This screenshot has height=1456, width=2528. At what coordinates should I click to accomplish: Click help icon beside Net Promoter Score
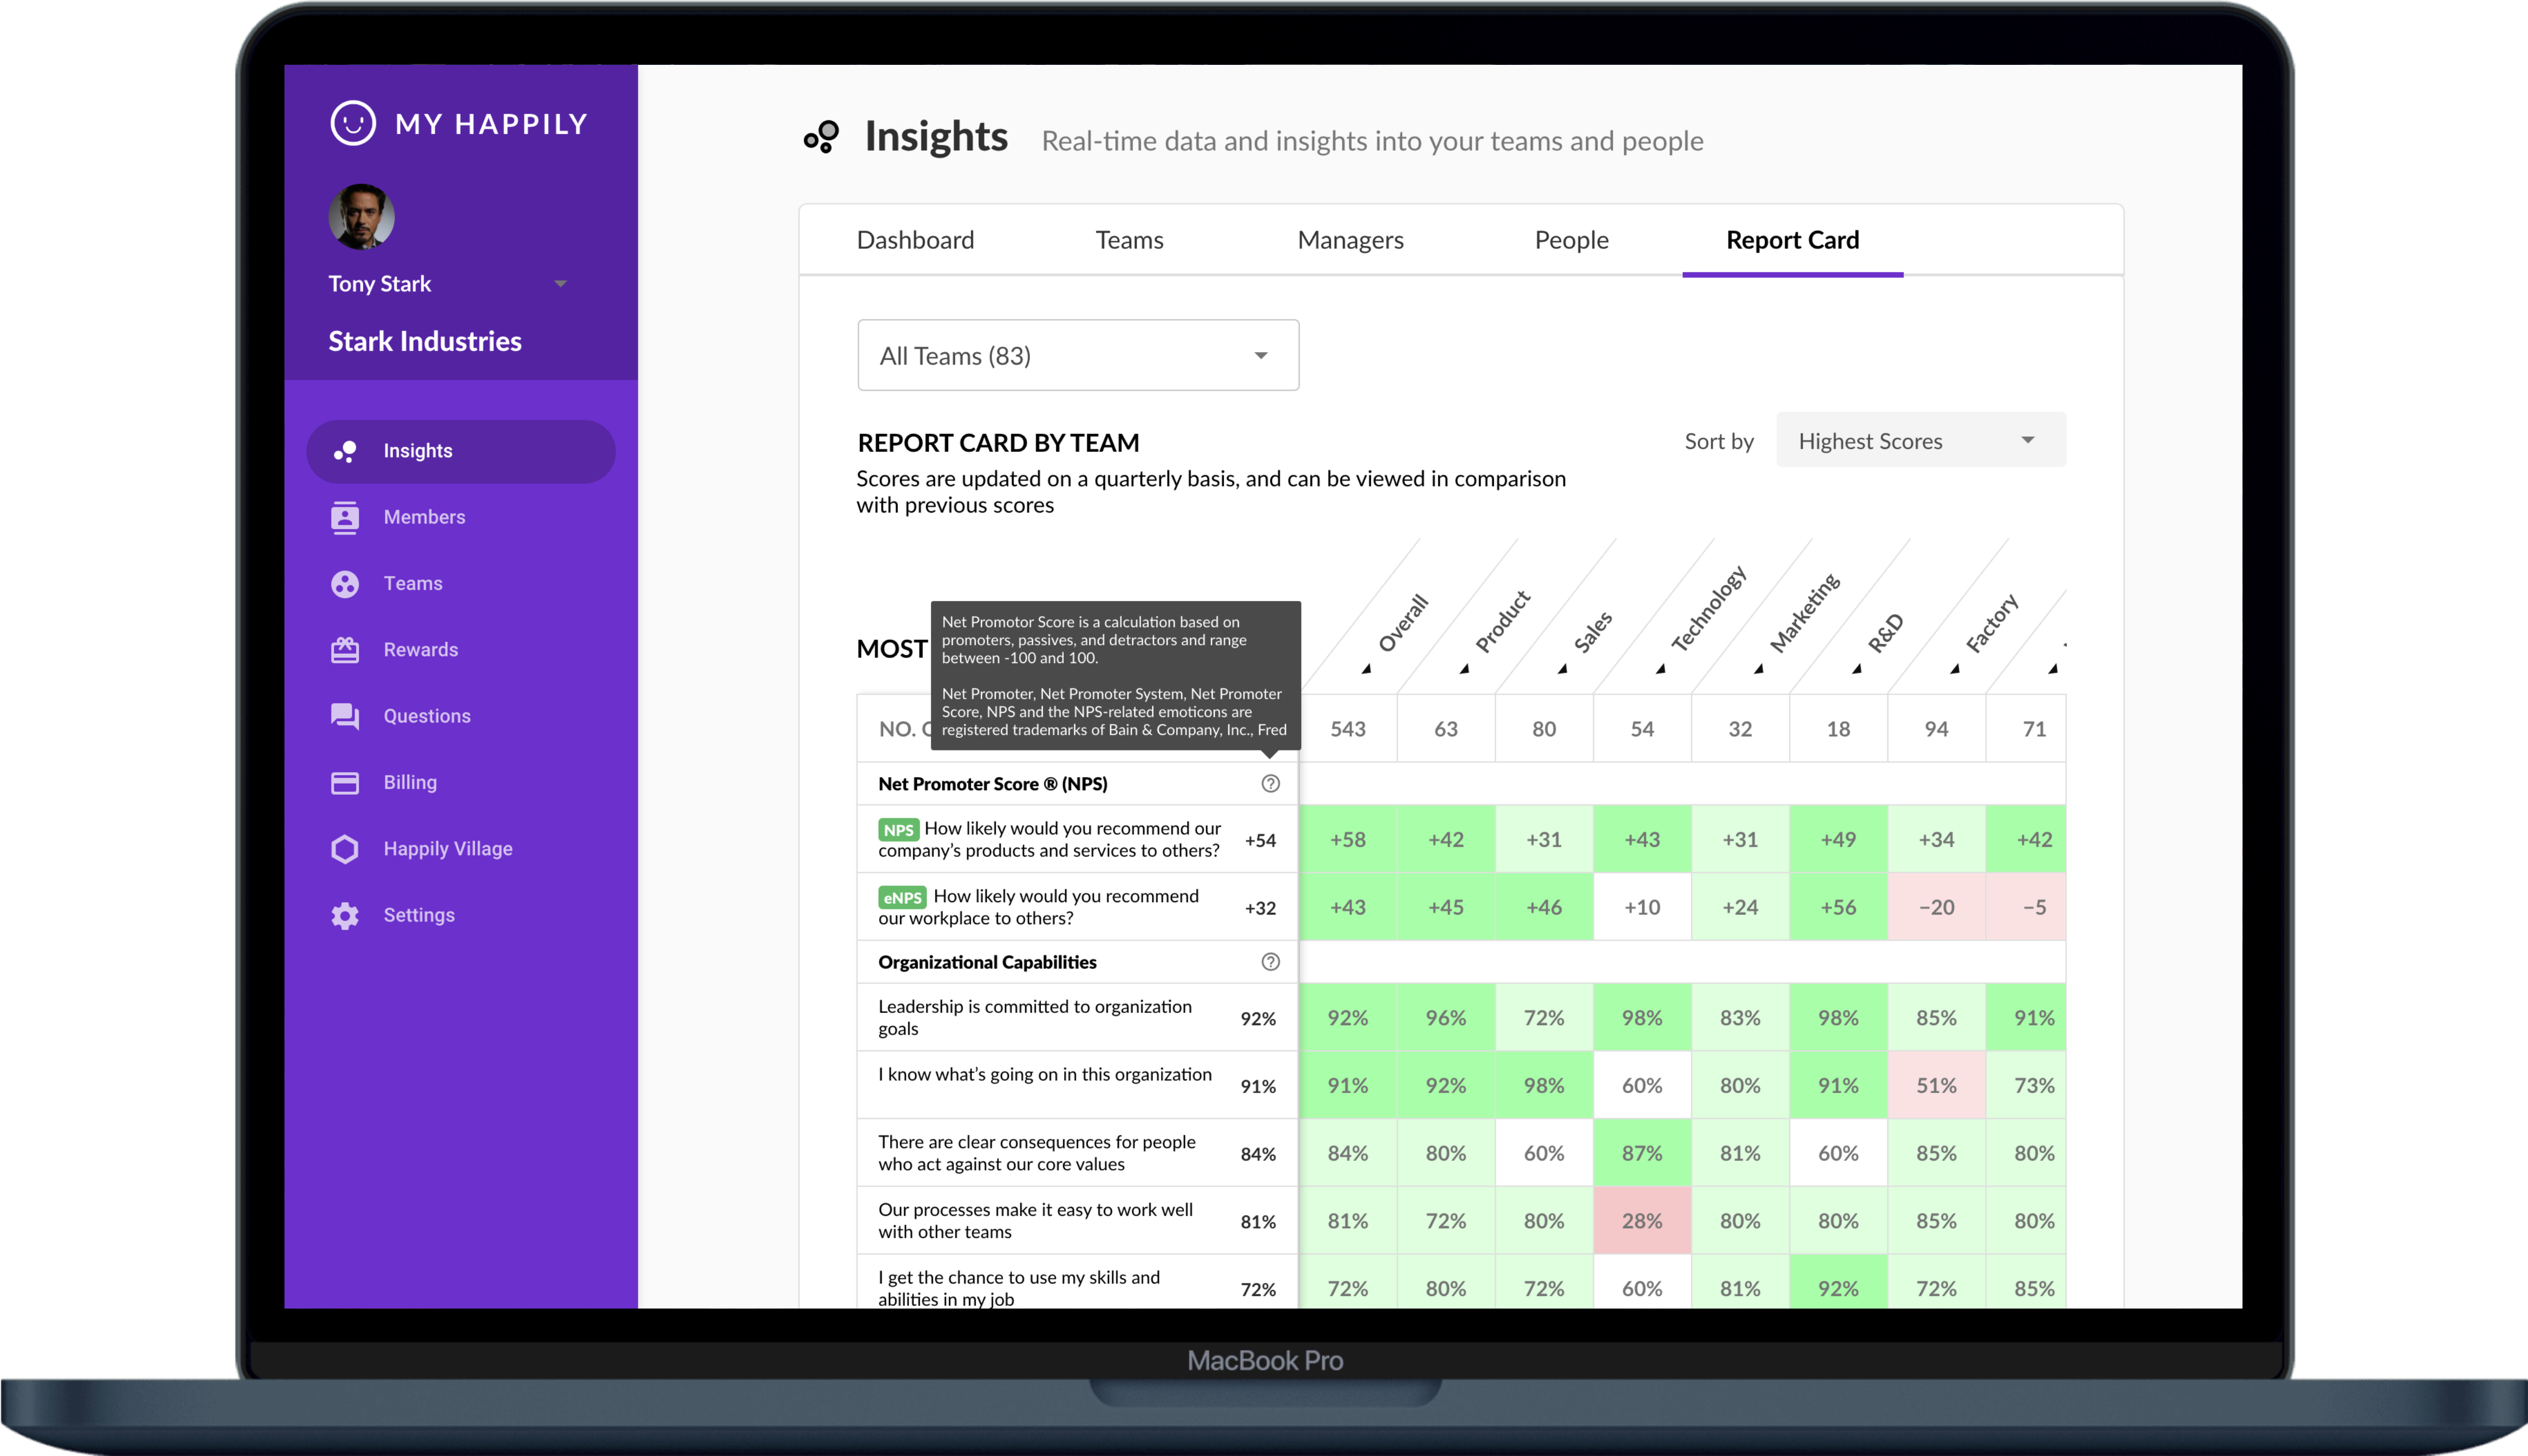(1270, 784)
